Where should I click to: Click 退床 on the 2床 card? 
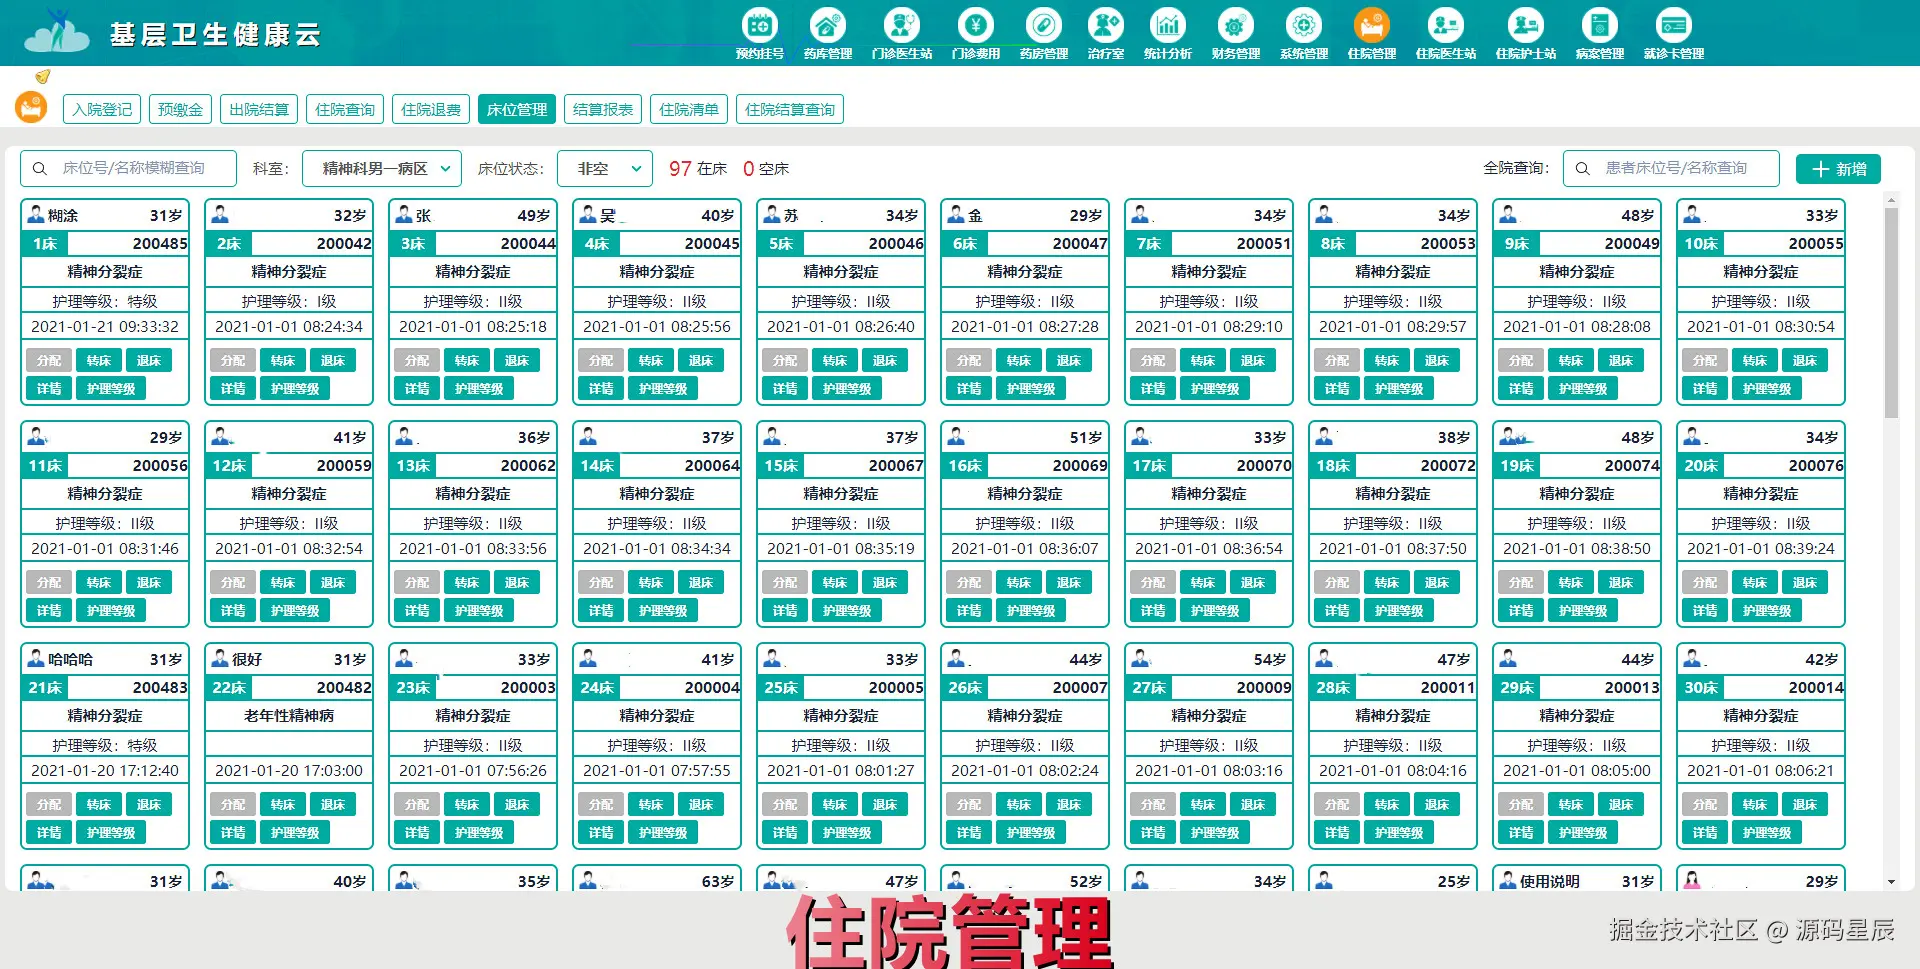tap(333, 360)
